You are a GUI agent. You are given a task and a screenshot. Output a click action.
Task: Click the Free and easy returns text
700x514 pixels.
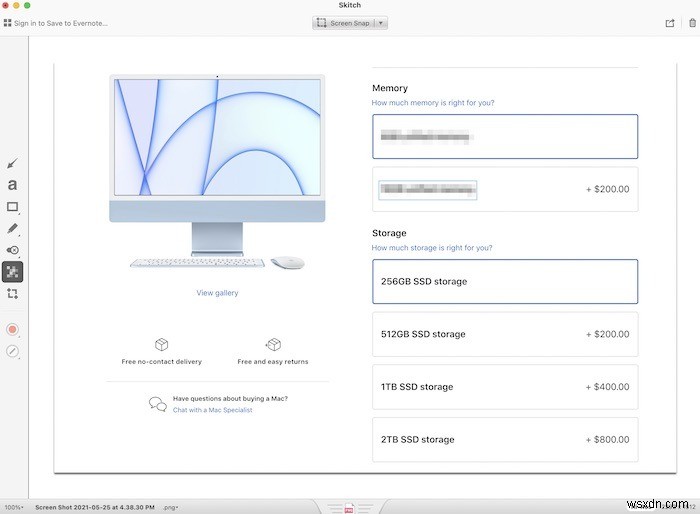[x=273, y=362]
